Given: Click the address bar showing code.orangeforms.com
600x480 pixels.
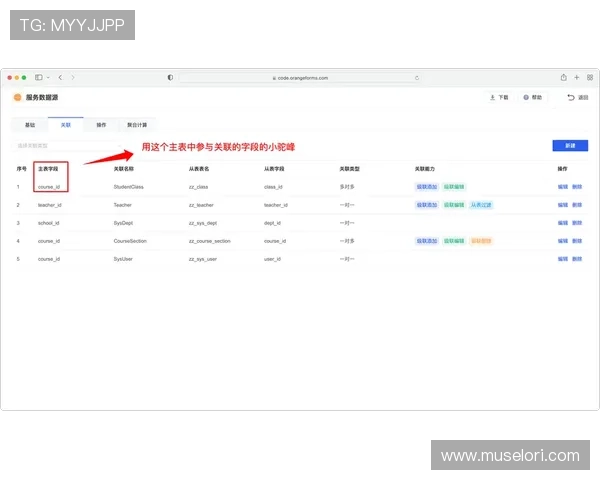Looking at the screenshot, I should [300, 77].
